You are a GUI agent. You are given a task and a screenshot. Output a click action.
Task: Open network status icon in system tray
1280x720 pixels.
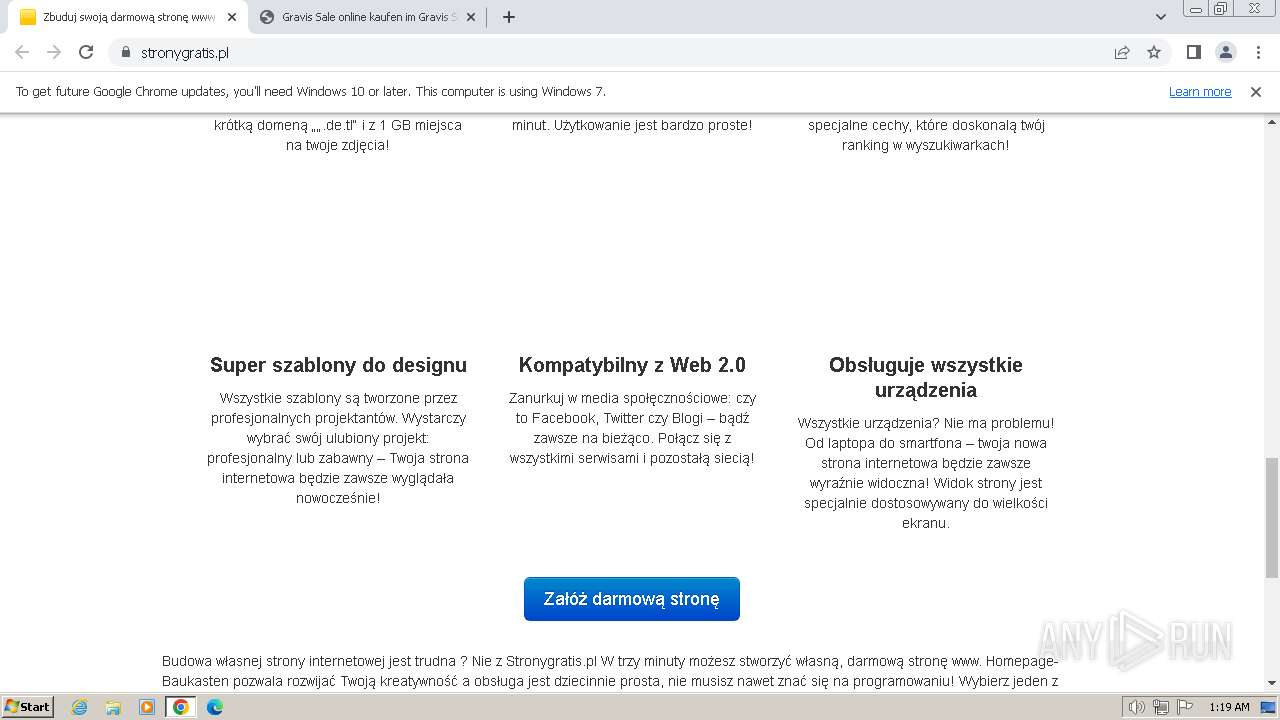pos(1161,707)
